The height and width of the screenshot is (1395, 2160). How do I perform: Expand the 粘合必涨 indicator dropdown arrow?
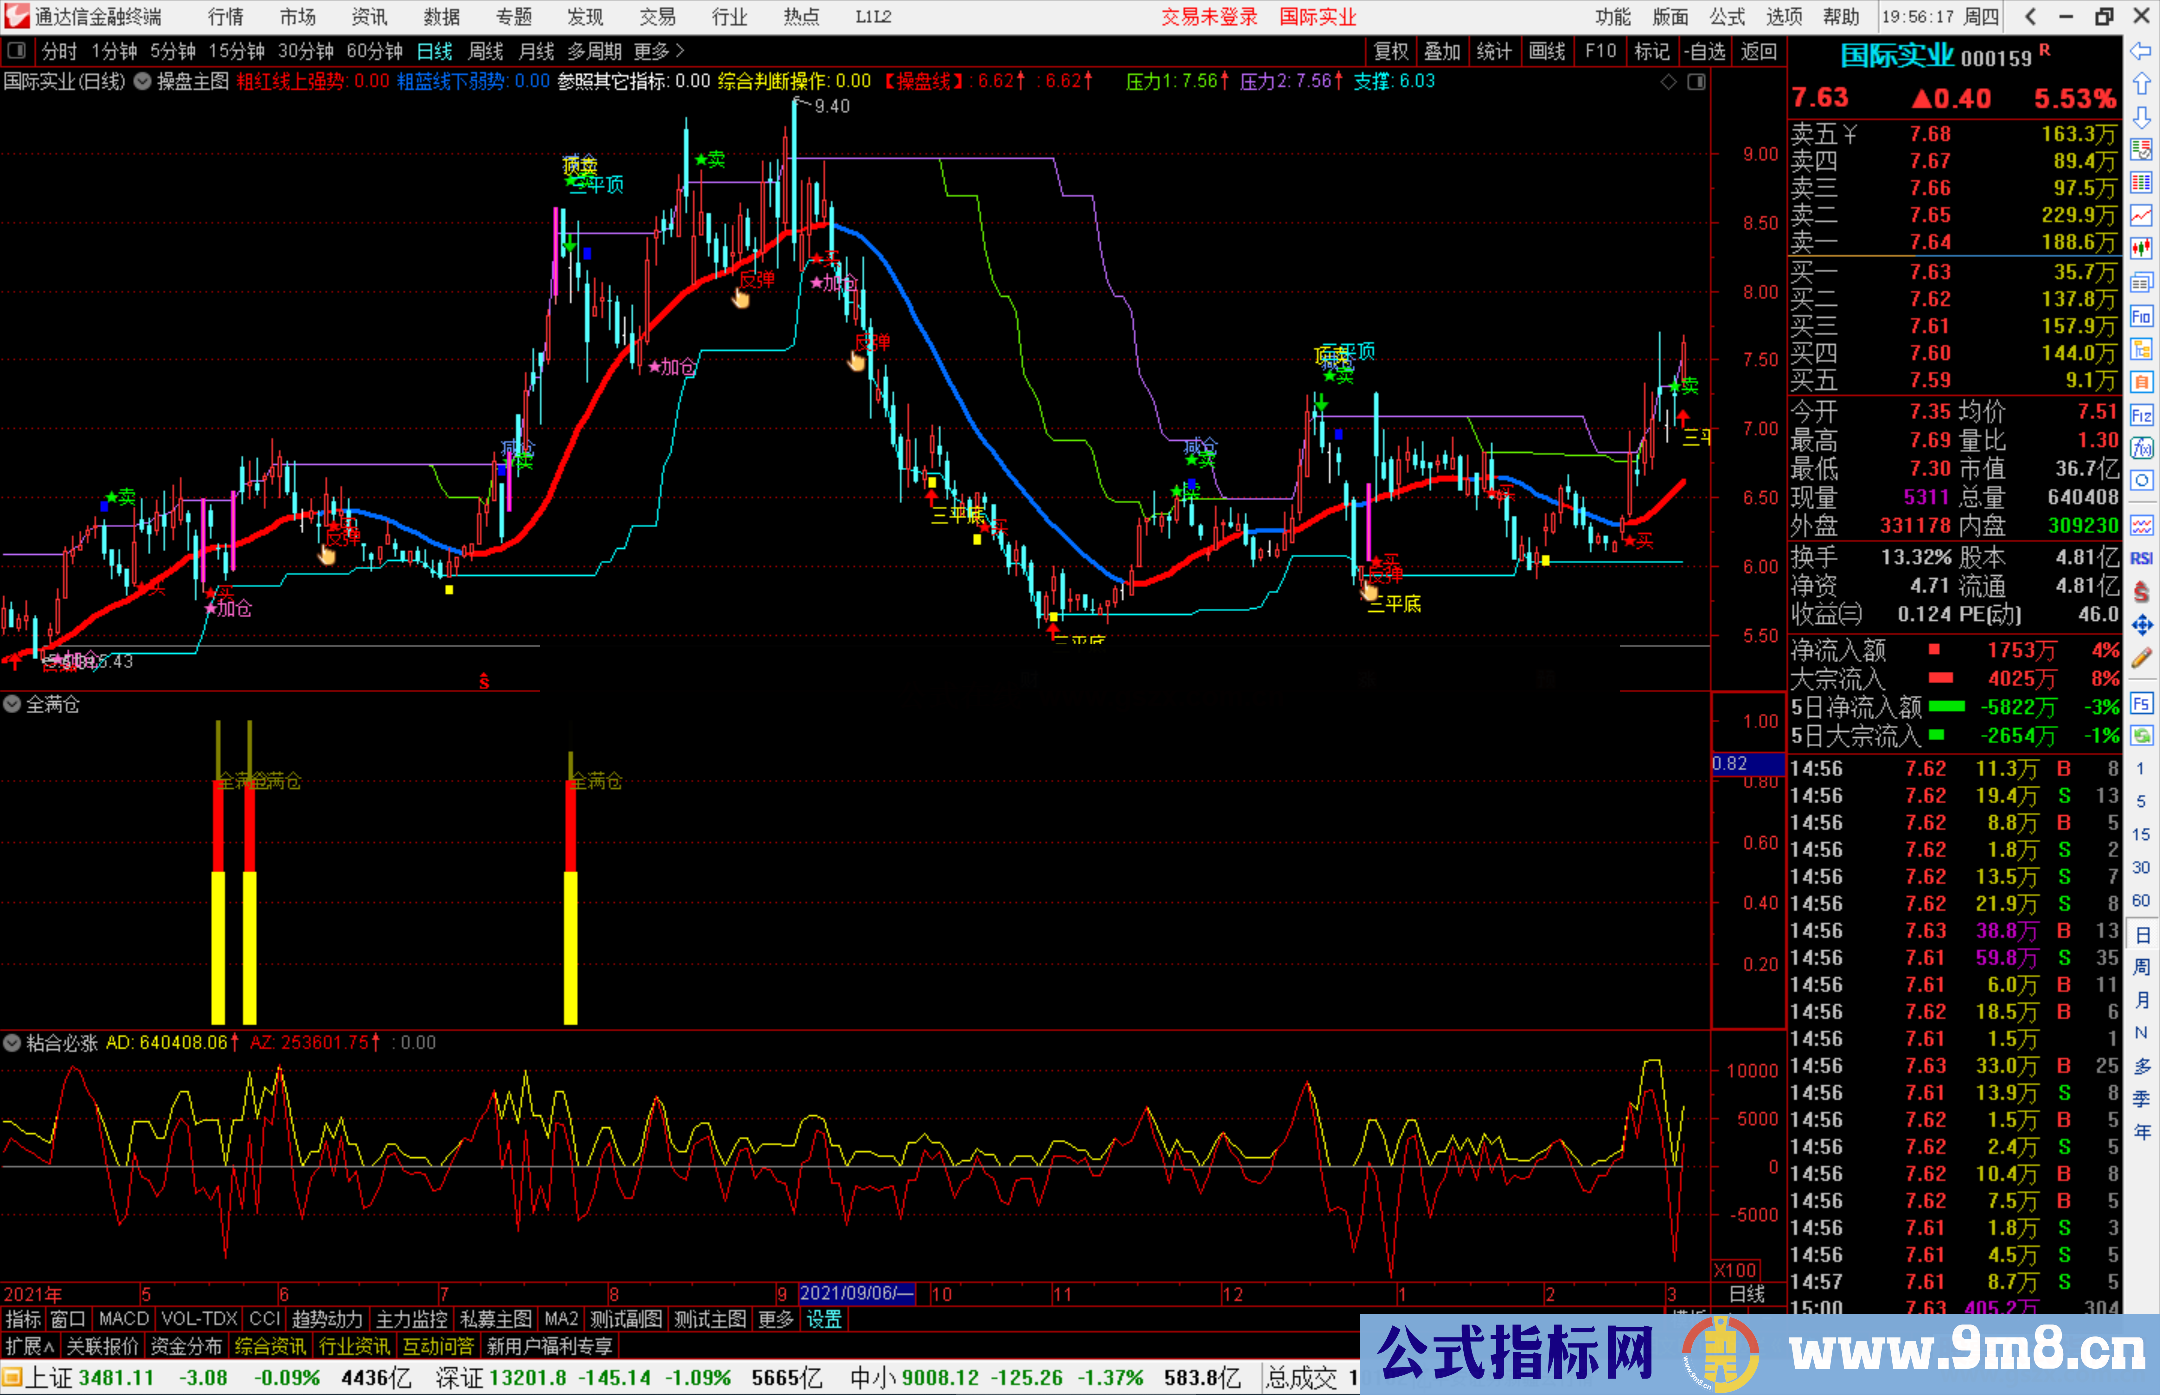(12, 1043)
